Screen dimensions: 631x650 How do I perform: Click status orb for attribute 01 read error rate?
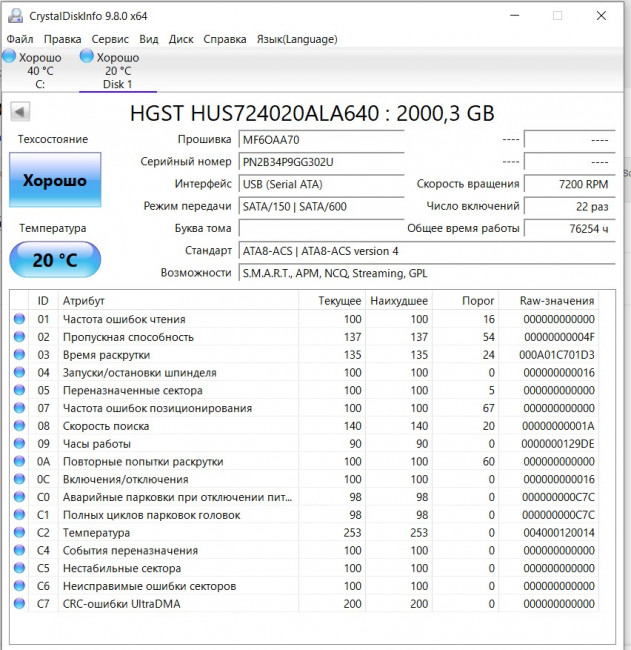point(19,319)
